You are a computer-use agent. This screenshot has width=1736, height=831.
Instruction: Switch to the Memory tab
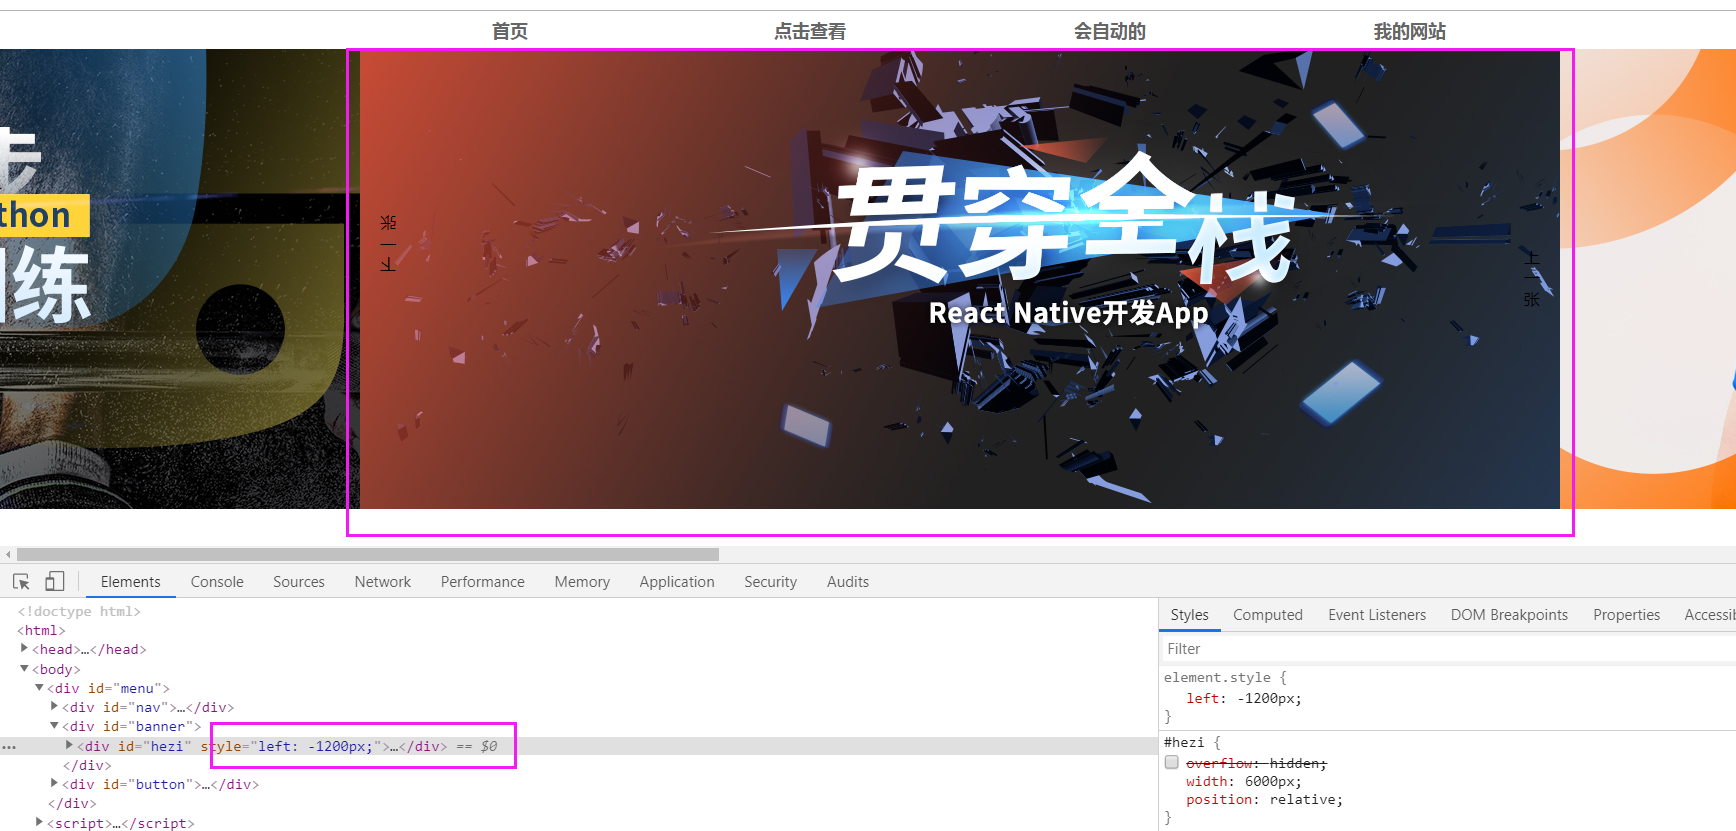point(582,582)
